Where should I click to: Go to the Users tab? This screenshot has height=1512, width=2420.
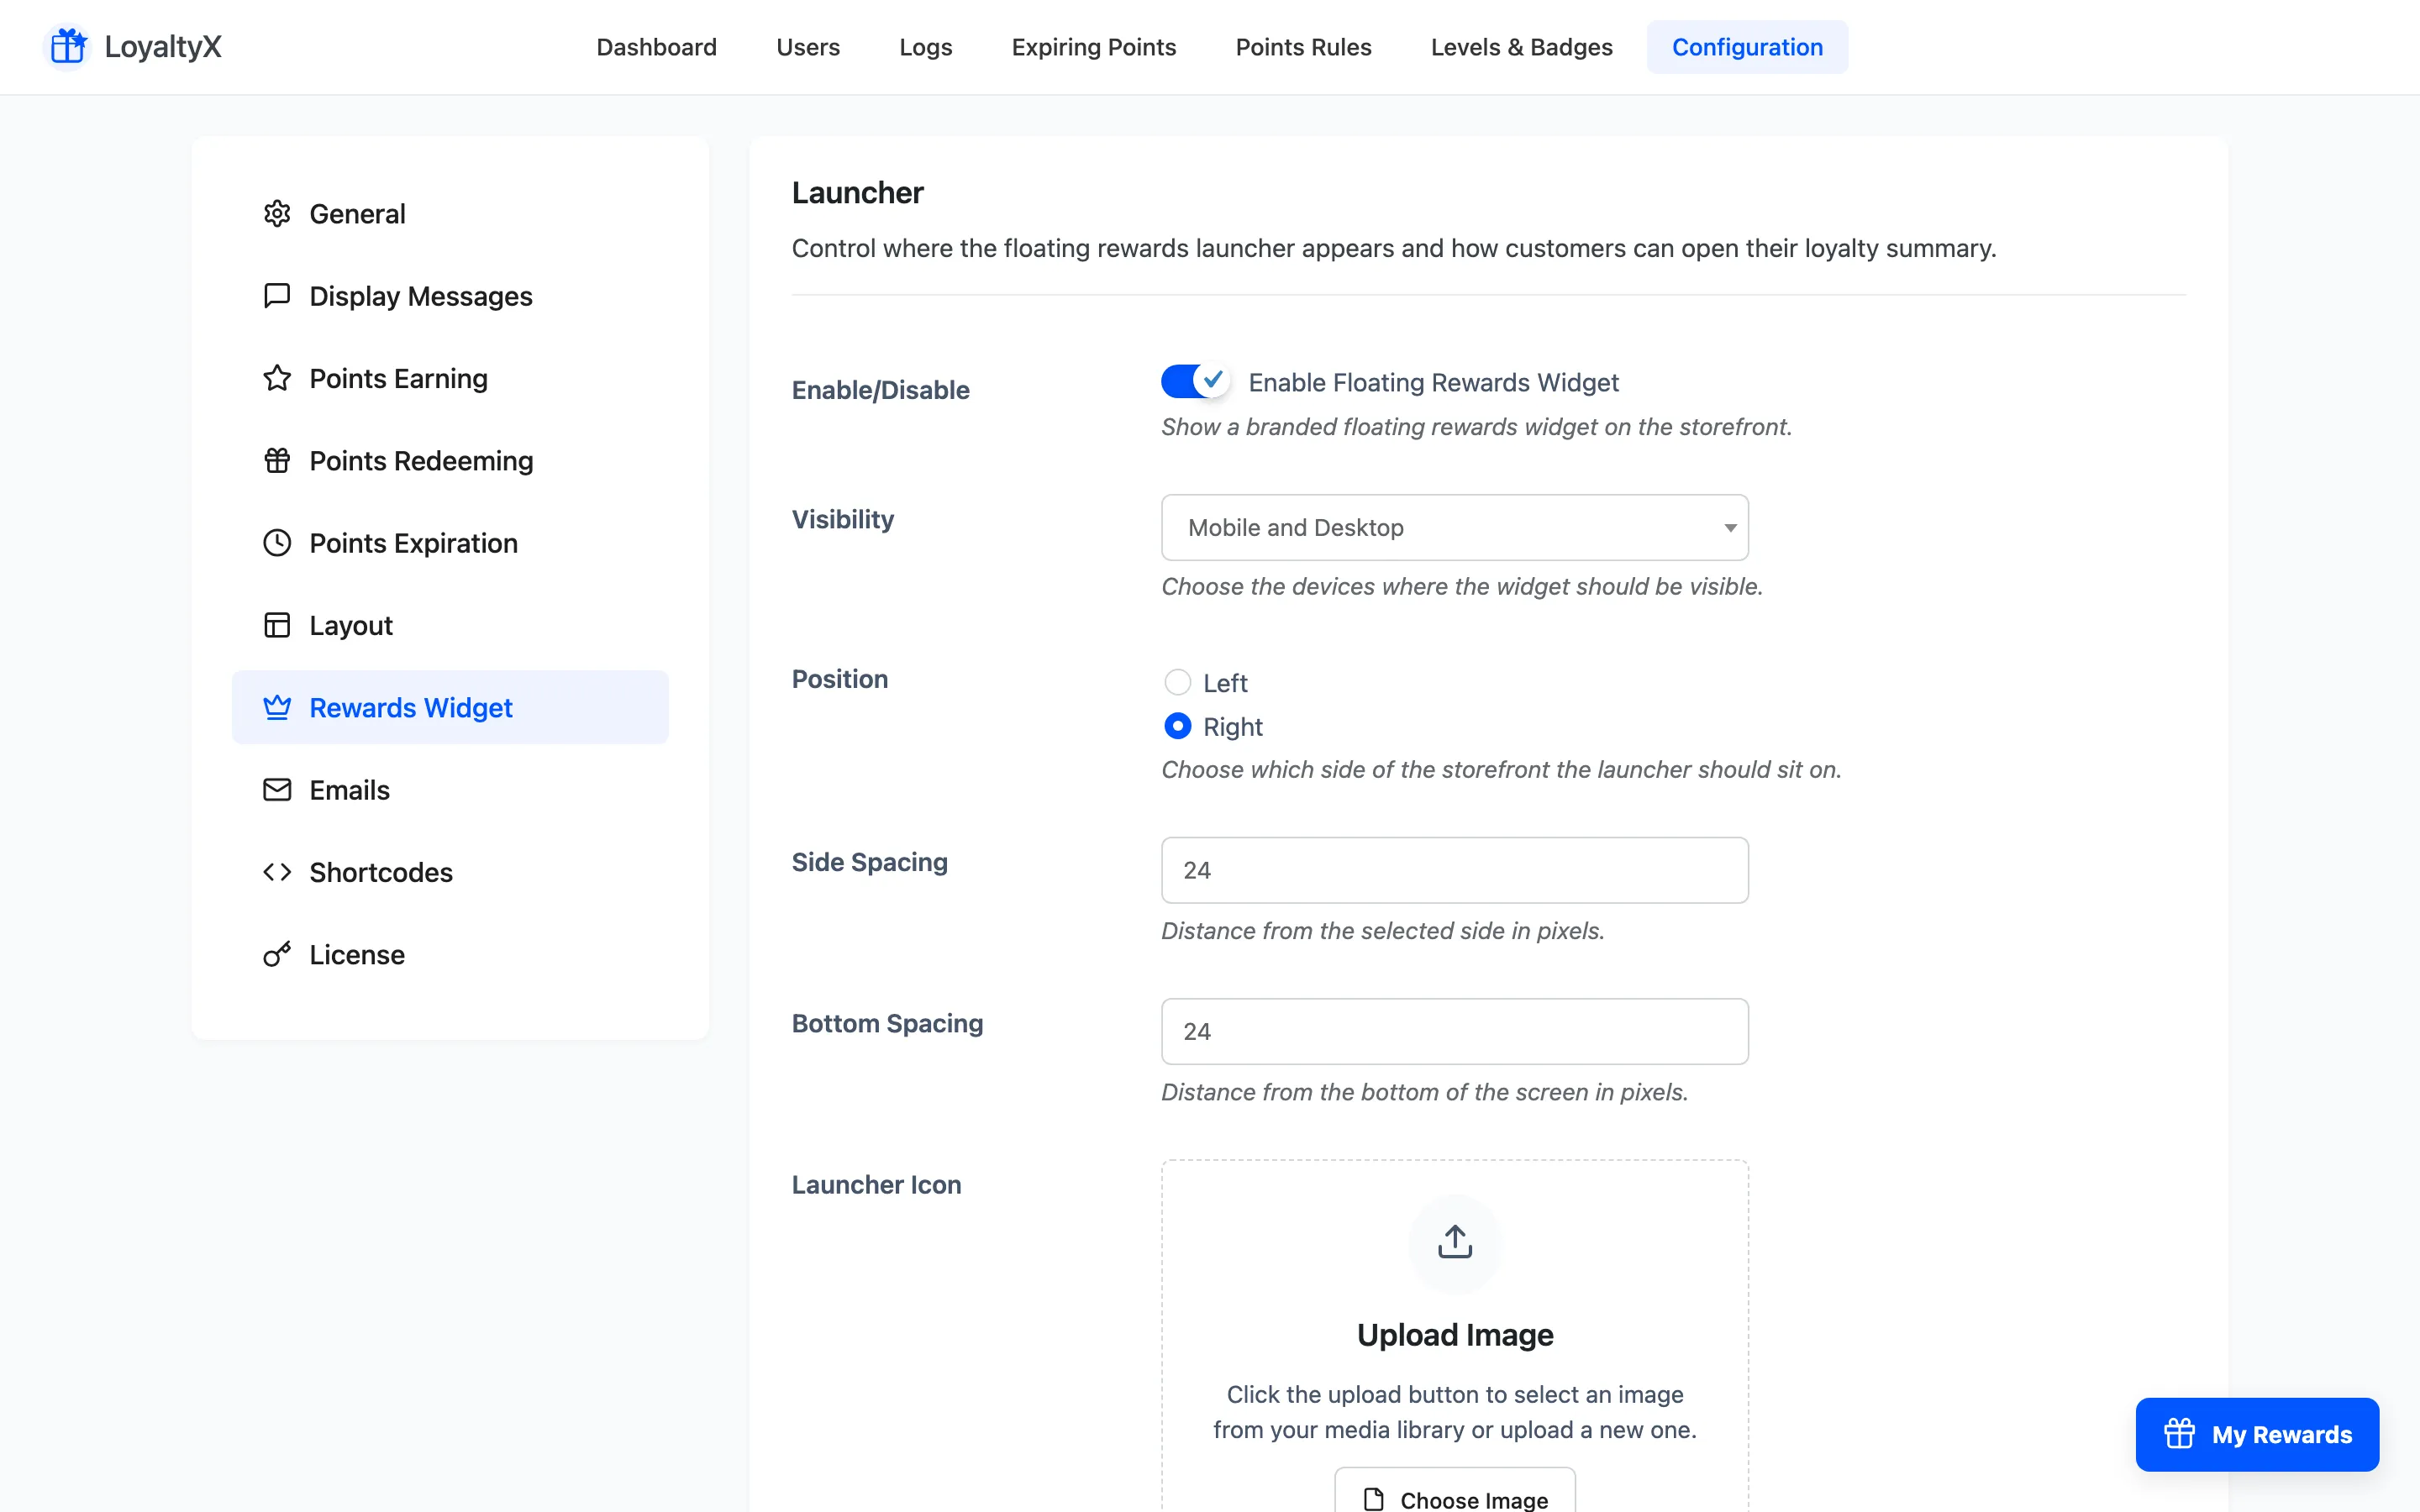tap(808, 47)
